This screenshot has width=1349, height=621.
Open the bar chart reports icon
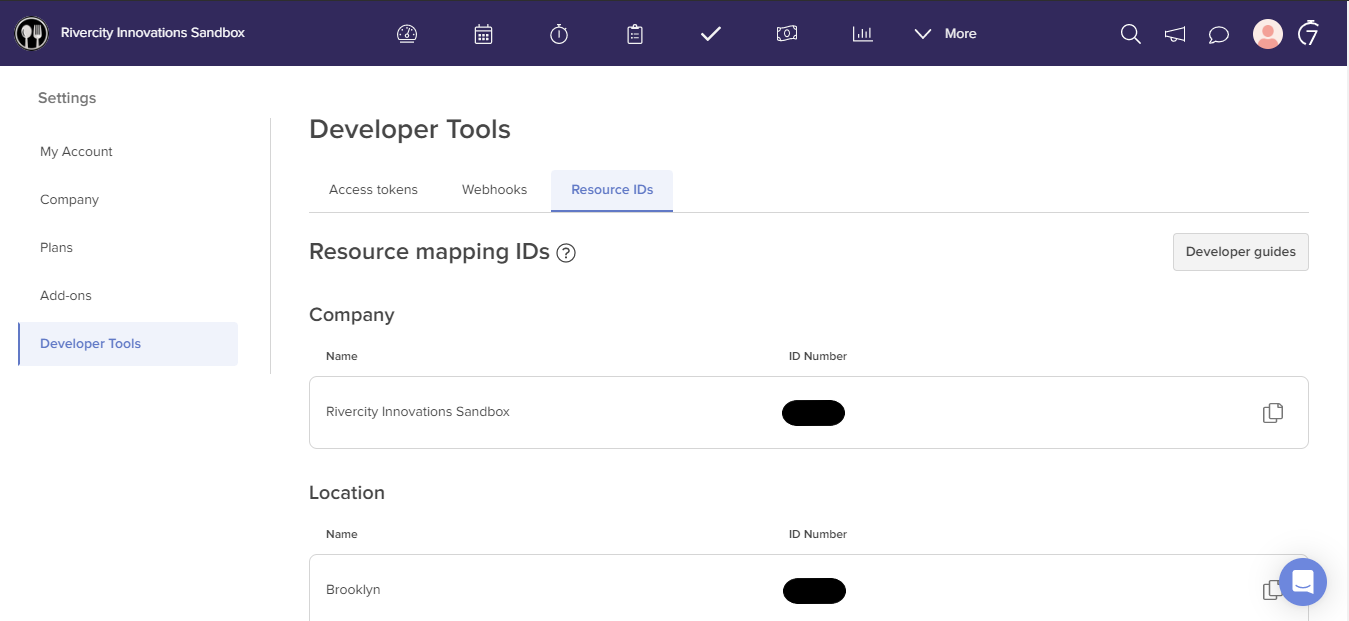click(x=862, y=34)
